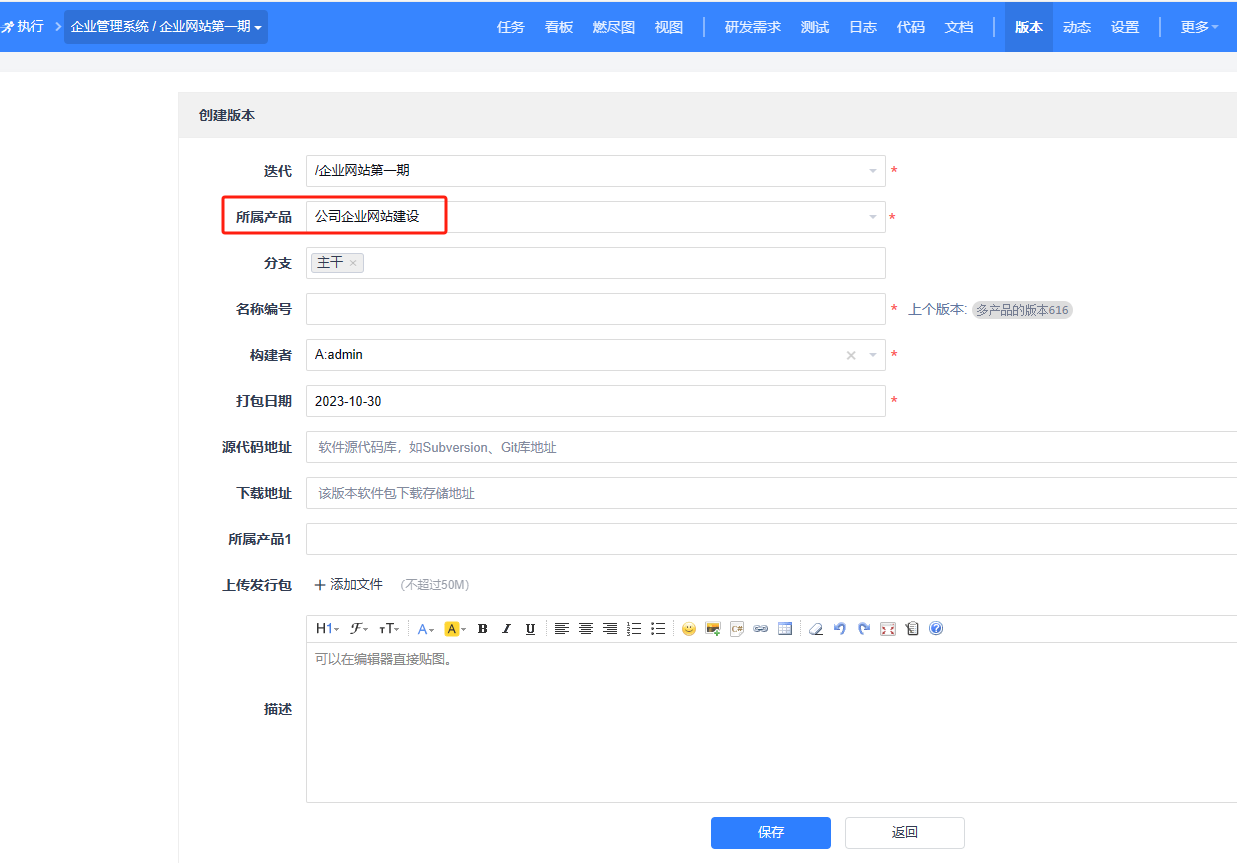The image size is (1237, 863).
Task: Insert an image in the editor
Action: (x=713, y=629)
